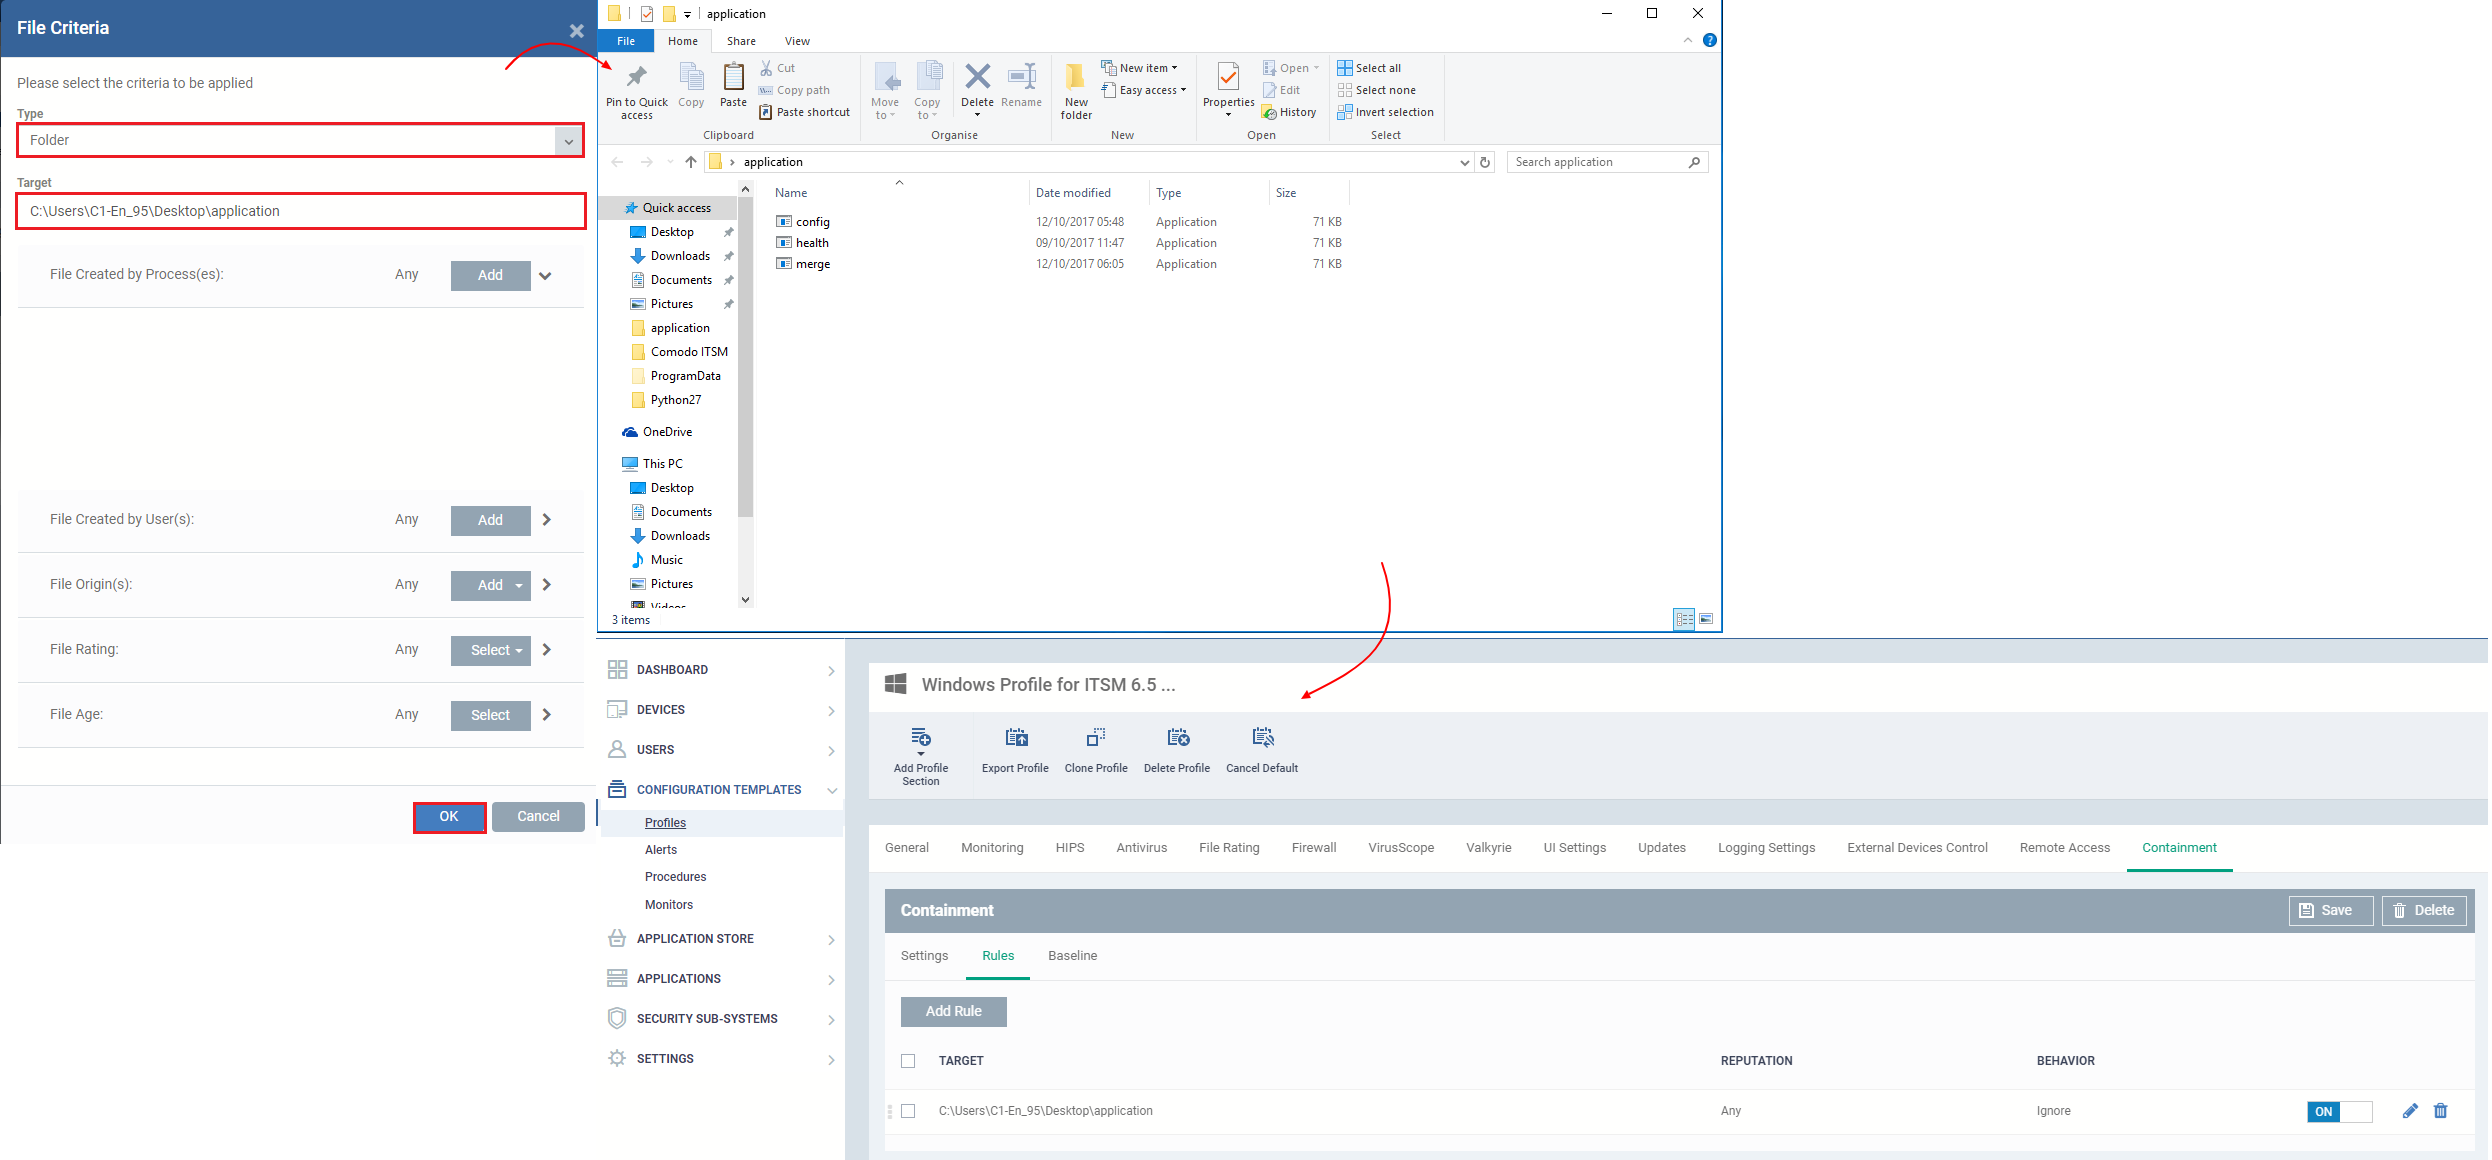Open the New item dropdown in Explorer

(x=1140, y=68)
